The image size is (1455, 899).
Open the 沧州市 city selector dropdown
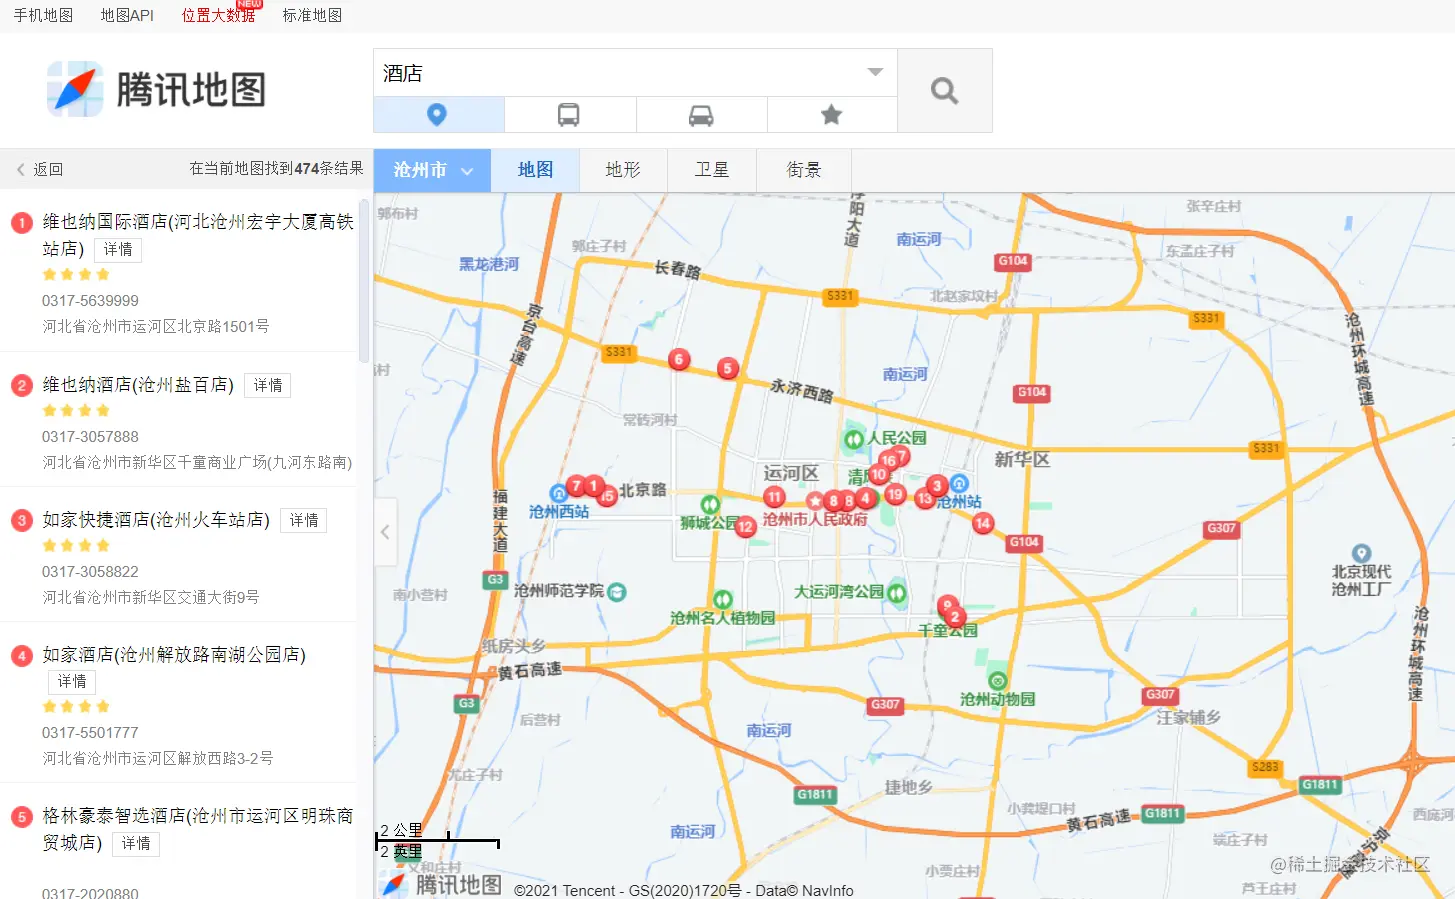[x=431, y=170]
